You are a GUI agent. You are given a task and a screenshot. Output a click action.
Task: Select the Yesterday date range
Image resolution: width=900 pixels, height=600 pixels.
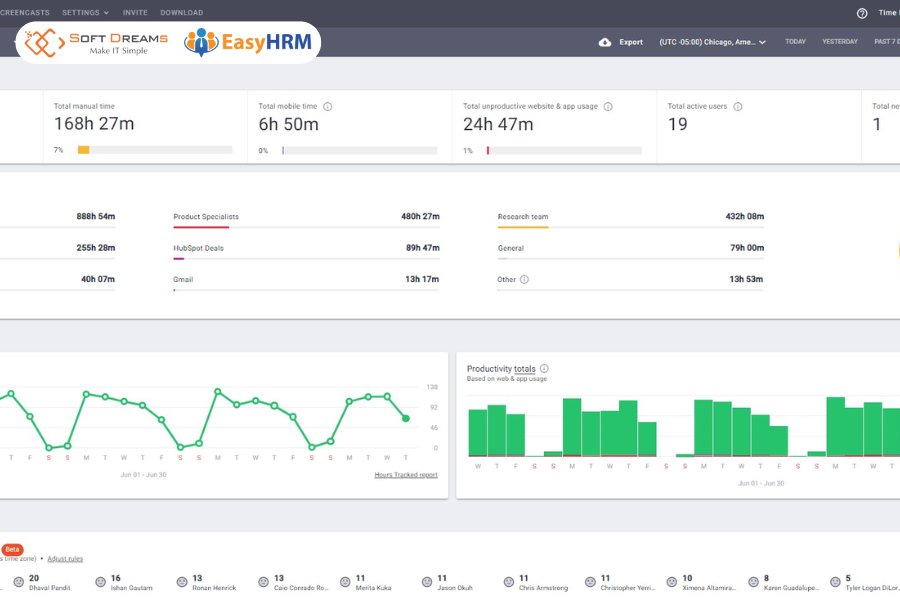(x=839, y=42)
